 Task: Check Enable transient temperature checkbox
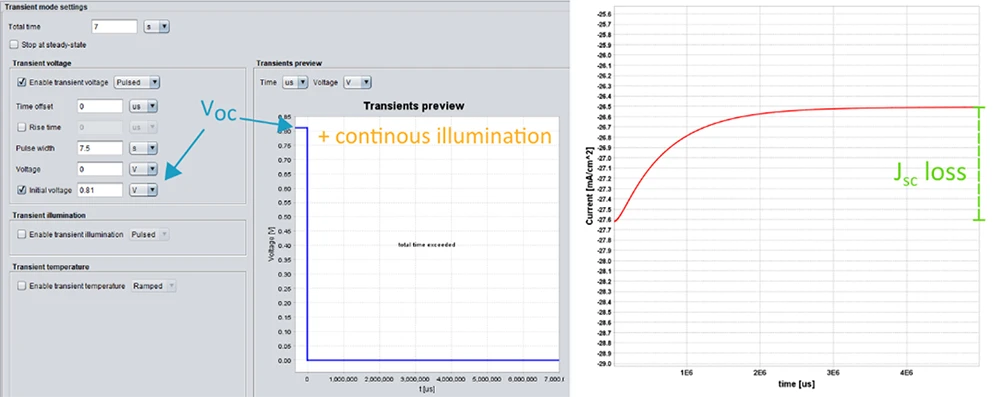22,286
